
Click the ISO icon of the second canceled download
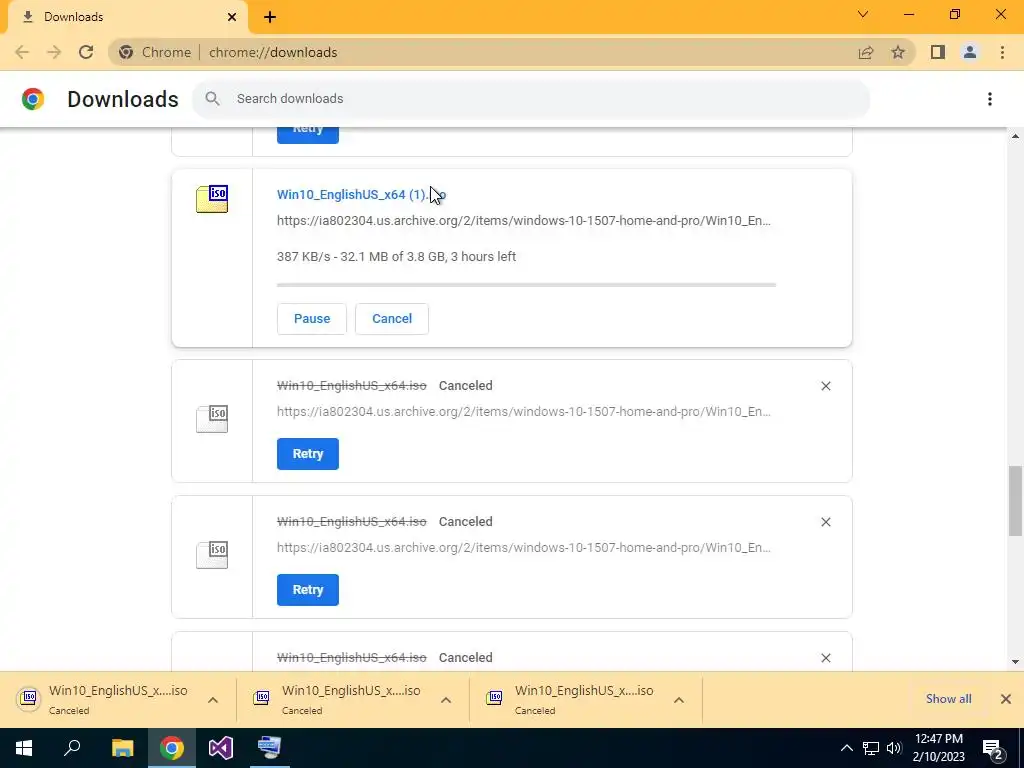(212, 554)
